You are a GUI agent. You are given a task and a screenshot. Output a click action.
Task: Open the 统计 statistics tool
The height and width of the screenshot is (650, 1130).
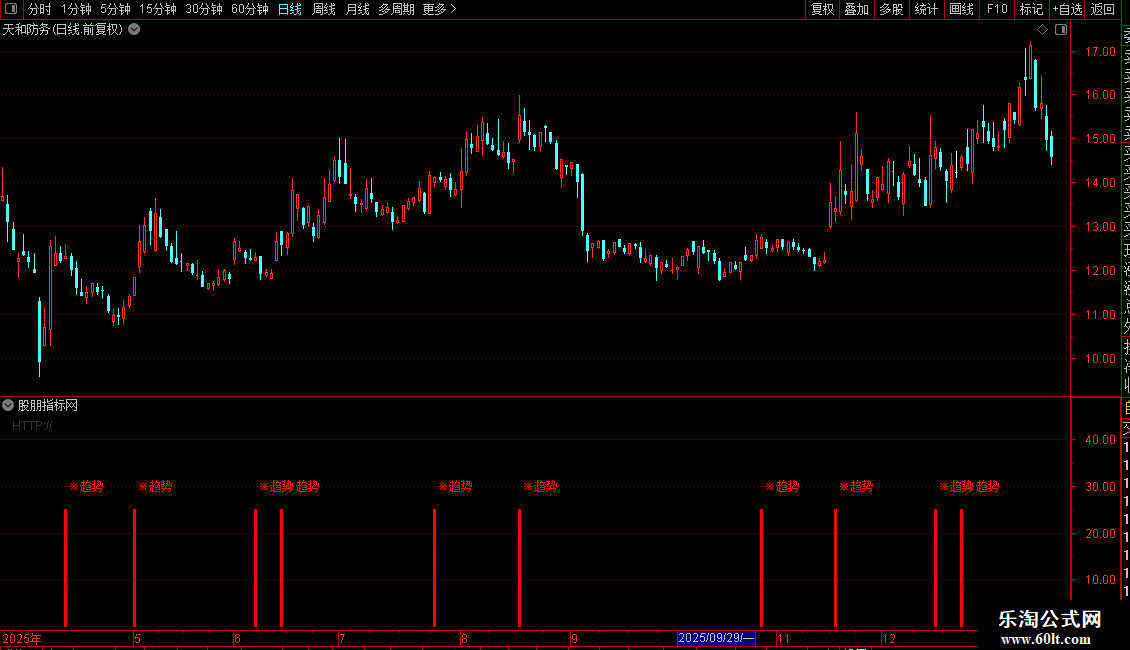pyautogui.click(x=926, y=9)
